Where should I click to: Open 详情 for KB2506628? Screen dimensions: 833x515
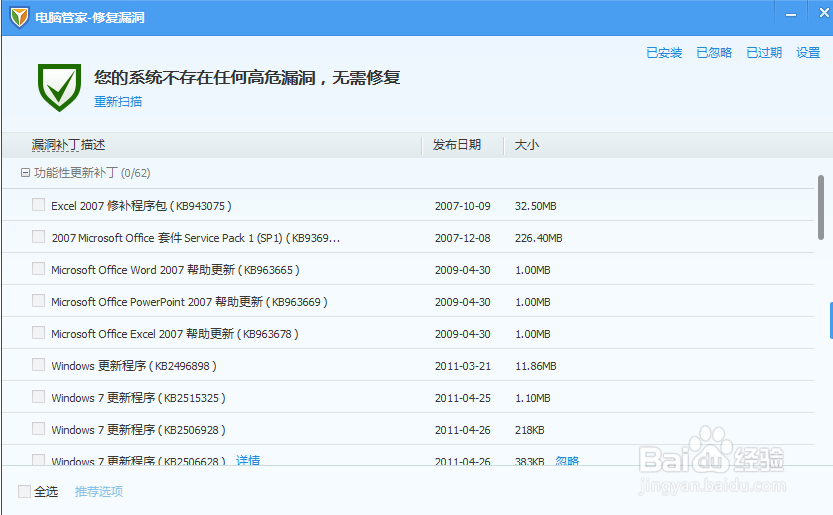[x=248, y=460]
